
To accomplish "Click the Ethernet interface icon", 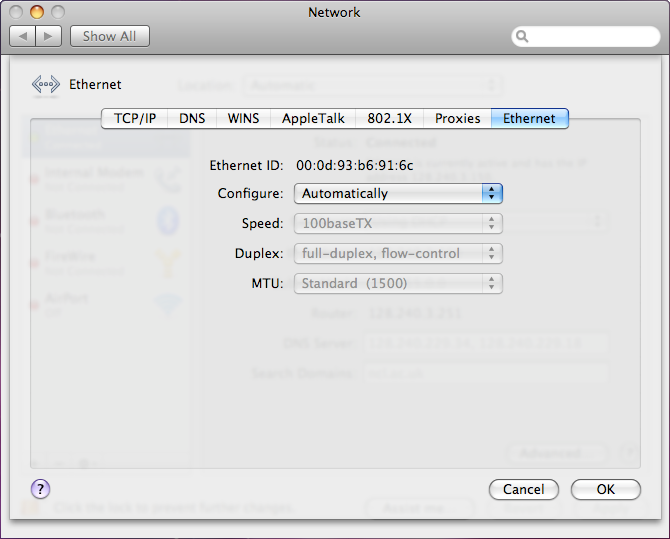I will tap(46, 85).
